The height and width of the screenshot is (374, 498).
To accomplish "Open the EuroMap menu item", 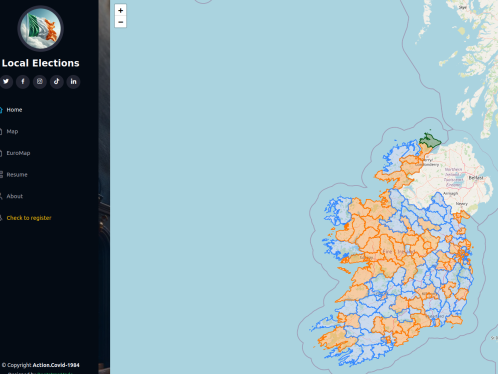I will (x=18, y=153).
